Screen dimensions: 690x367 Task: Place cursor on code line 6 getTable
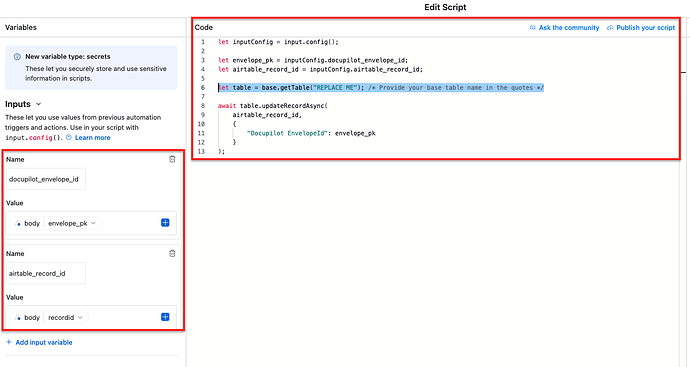[x=381, y=88]
